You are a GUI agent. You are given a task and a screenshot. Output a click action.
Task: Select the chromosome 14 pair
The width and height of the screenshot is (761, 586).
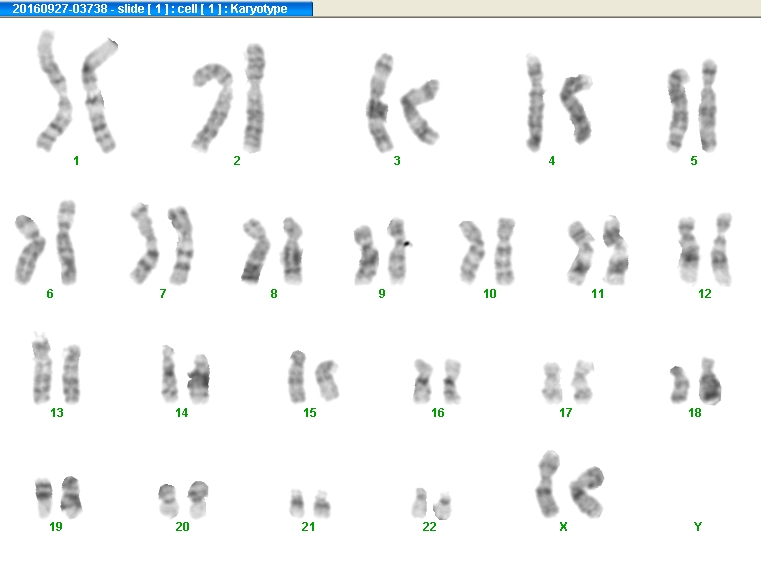[x=185, y=374]
